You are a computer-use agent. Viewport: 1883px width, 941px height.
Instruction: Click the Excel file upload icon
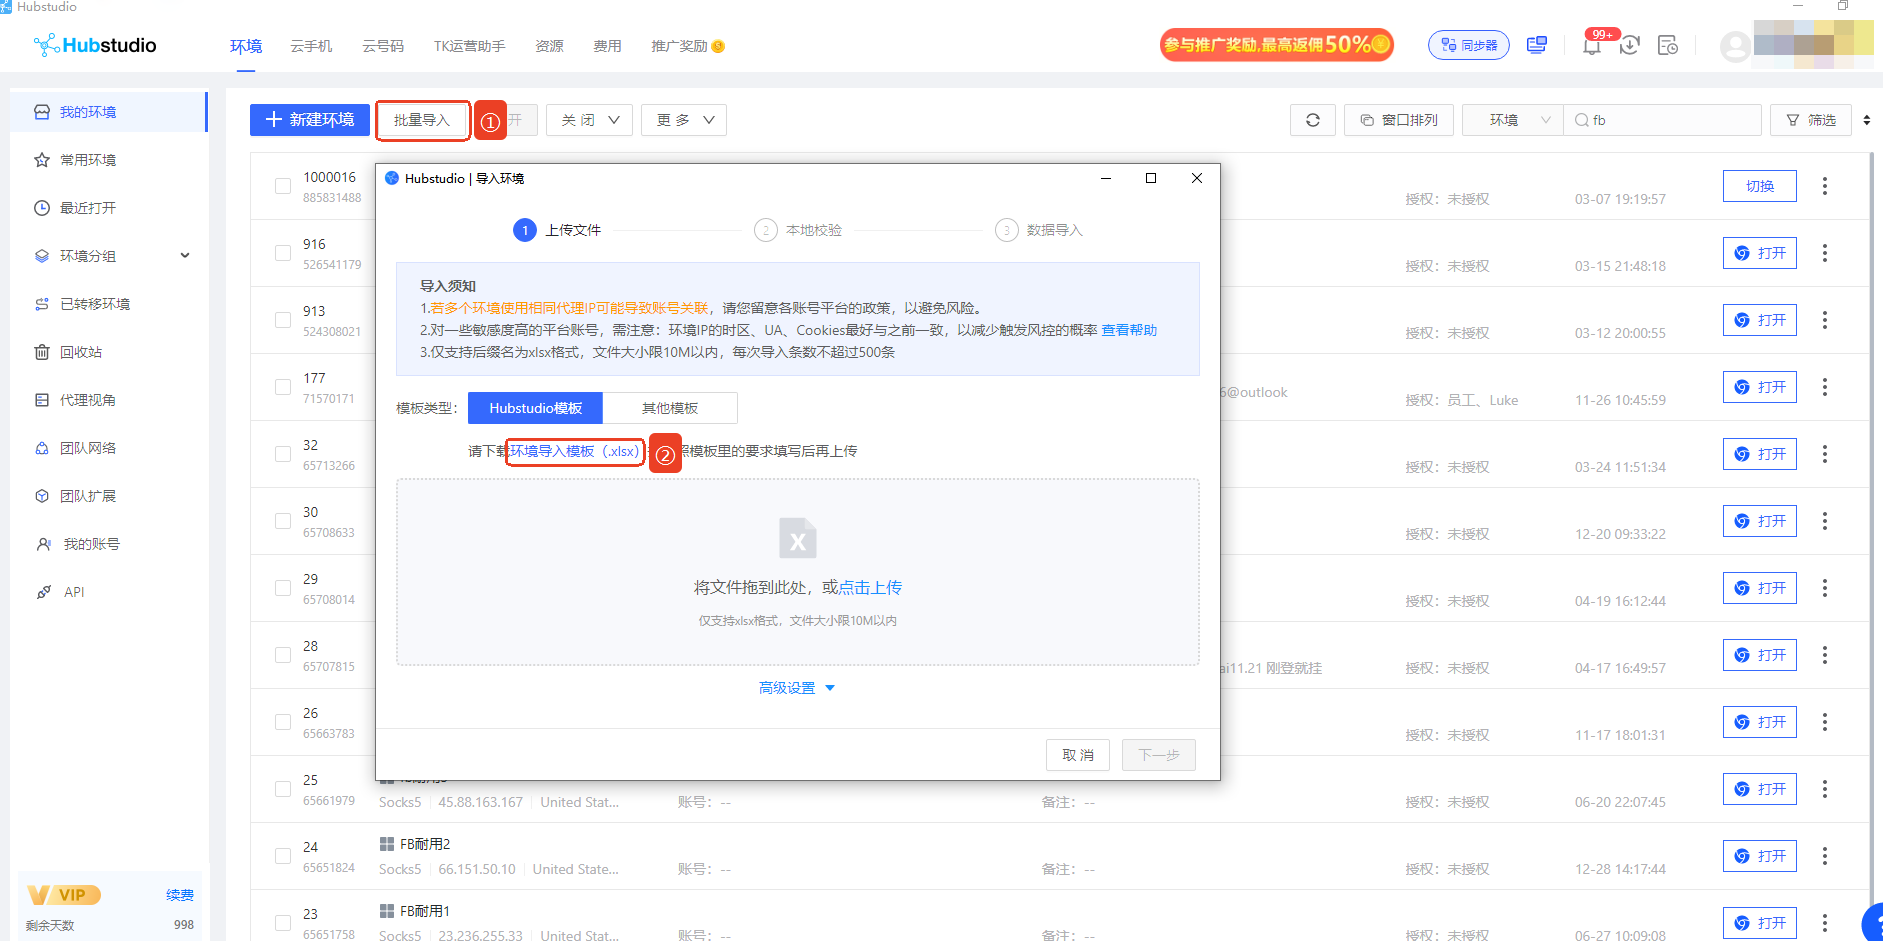797,538
